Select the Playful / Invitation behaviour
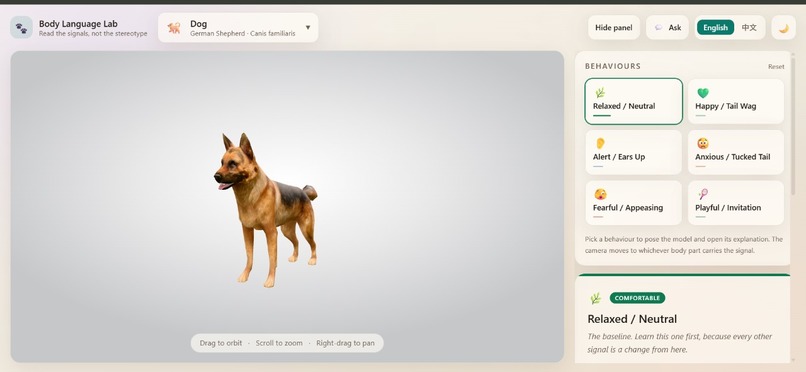 click(736, 203)
